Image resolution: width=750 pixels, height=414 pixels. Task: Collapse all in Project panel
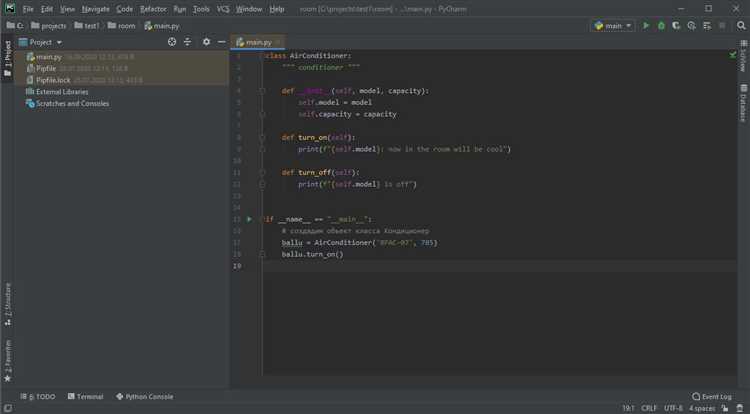pos(188,42)
